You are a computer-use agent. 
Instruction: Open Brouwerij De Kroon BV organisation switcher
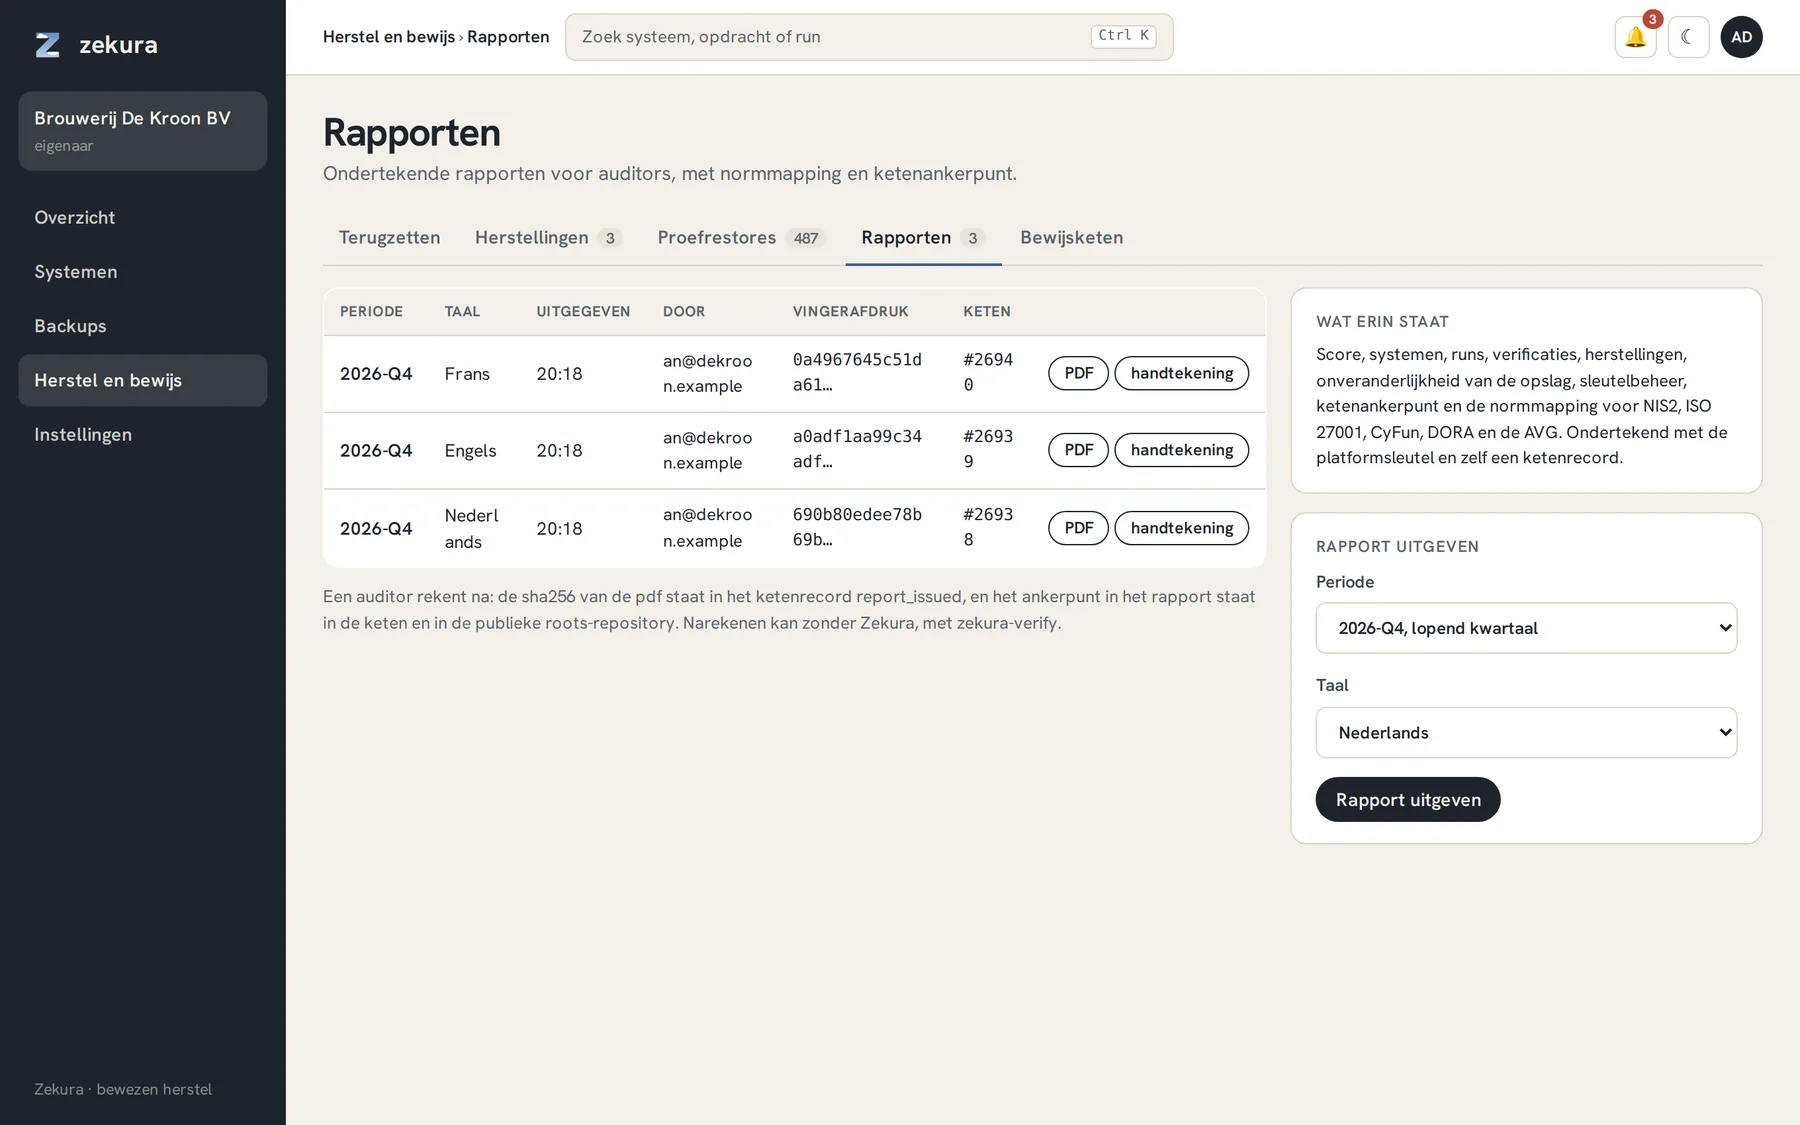tap(143, 131)
